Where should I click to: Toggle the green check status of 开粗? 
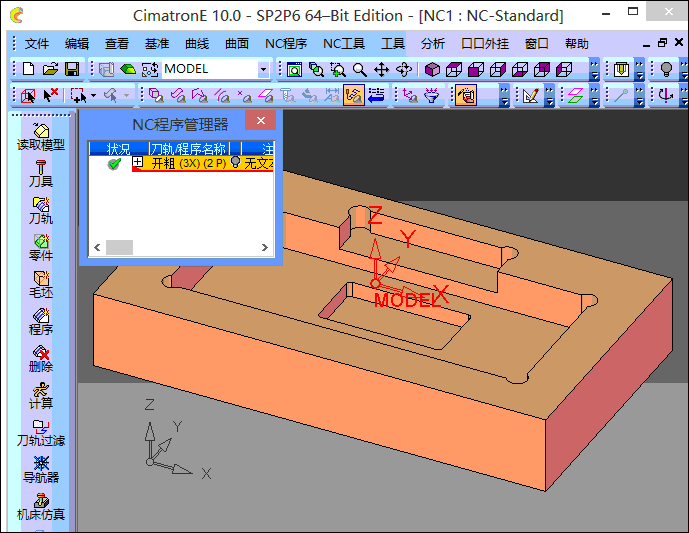[114, 164]
